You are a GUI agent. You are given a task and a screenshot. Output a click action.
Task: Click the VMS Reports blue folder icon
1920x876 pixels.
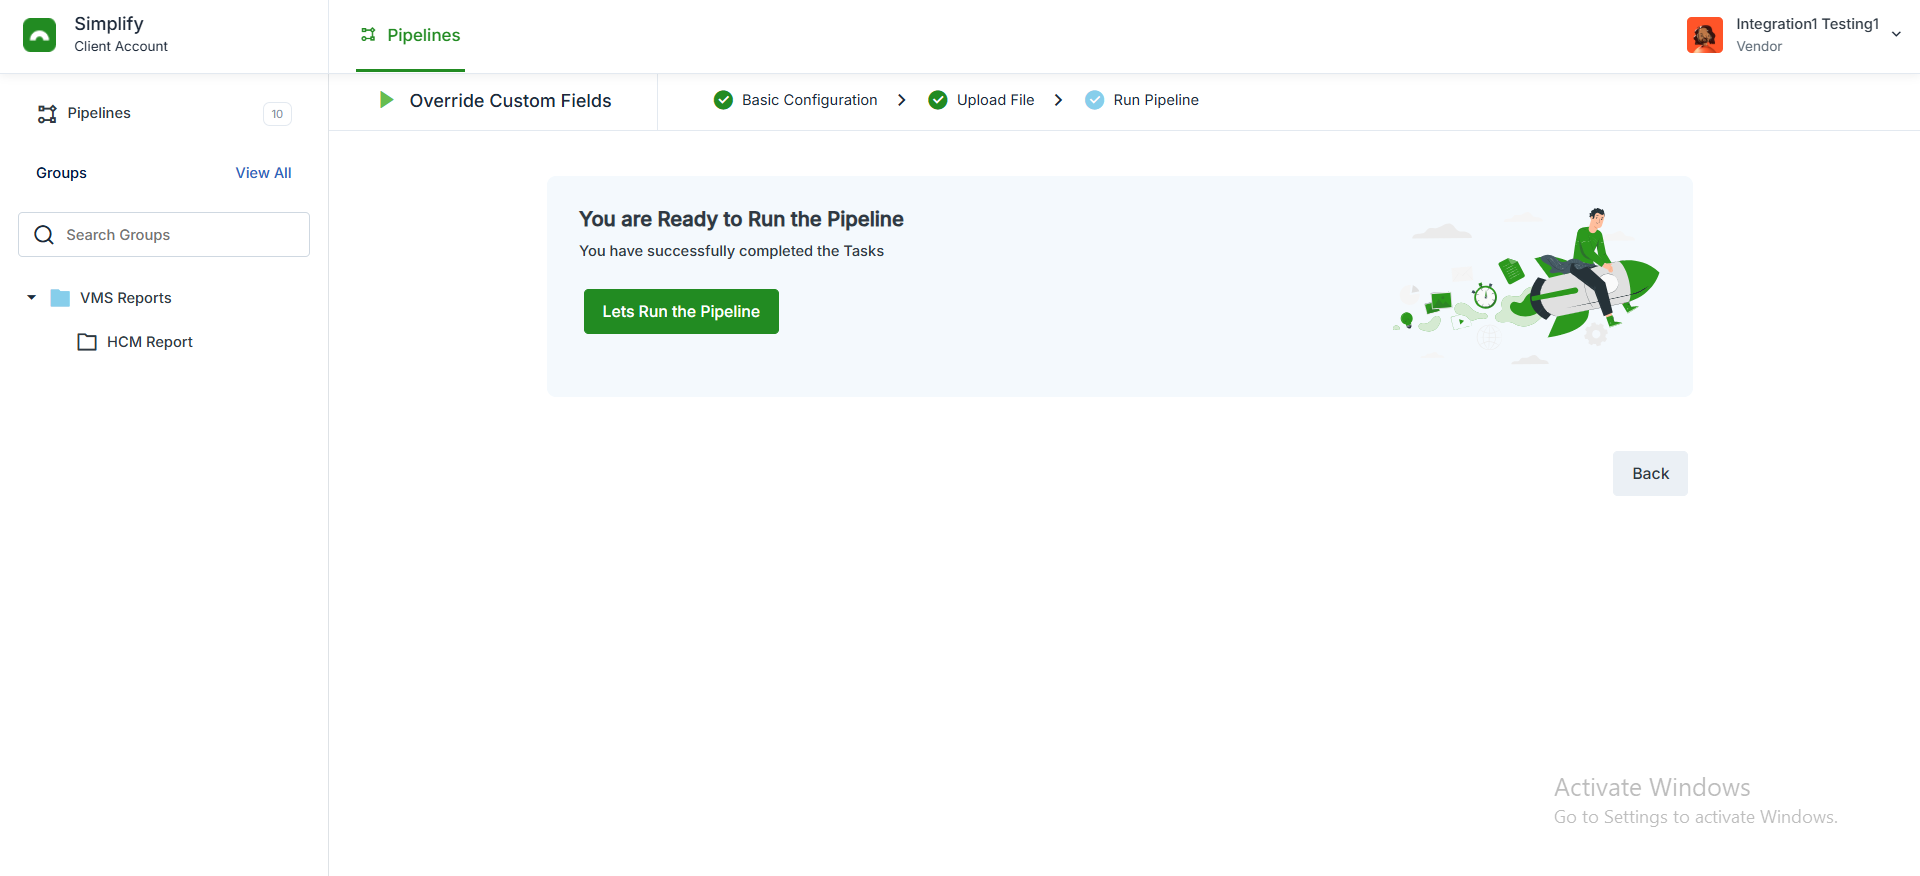[x=60, y=298]
